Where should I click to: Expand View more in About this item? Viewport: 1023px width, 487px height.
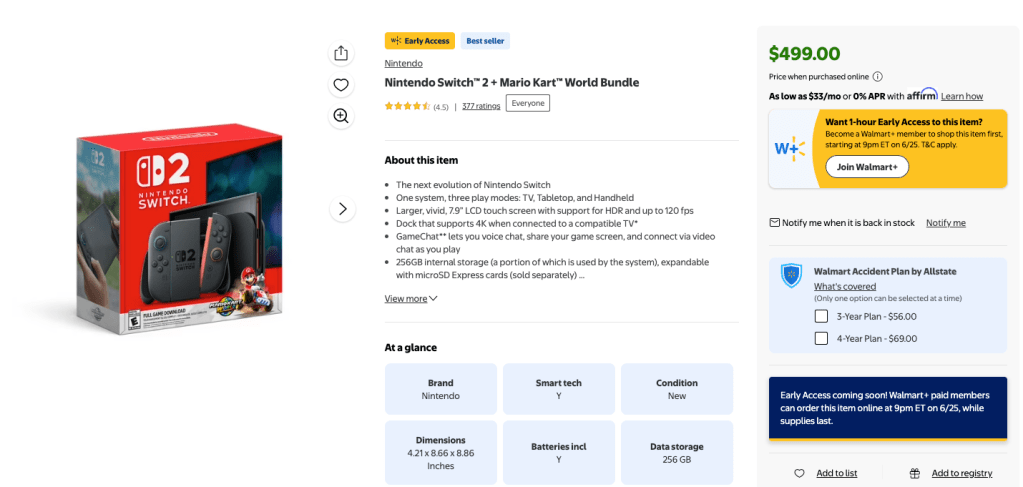(x=411, y=298)
